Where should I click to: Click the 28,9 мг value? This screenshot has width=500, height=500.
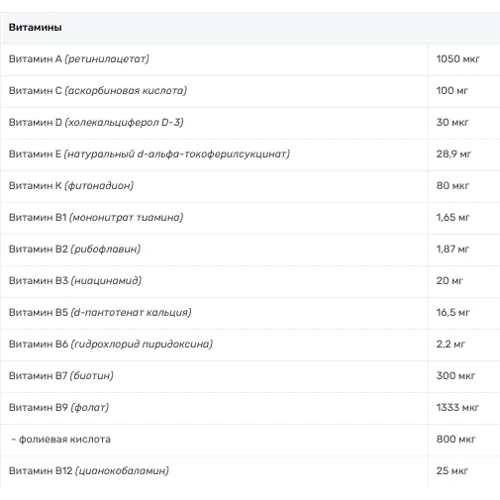pos(454,154)
